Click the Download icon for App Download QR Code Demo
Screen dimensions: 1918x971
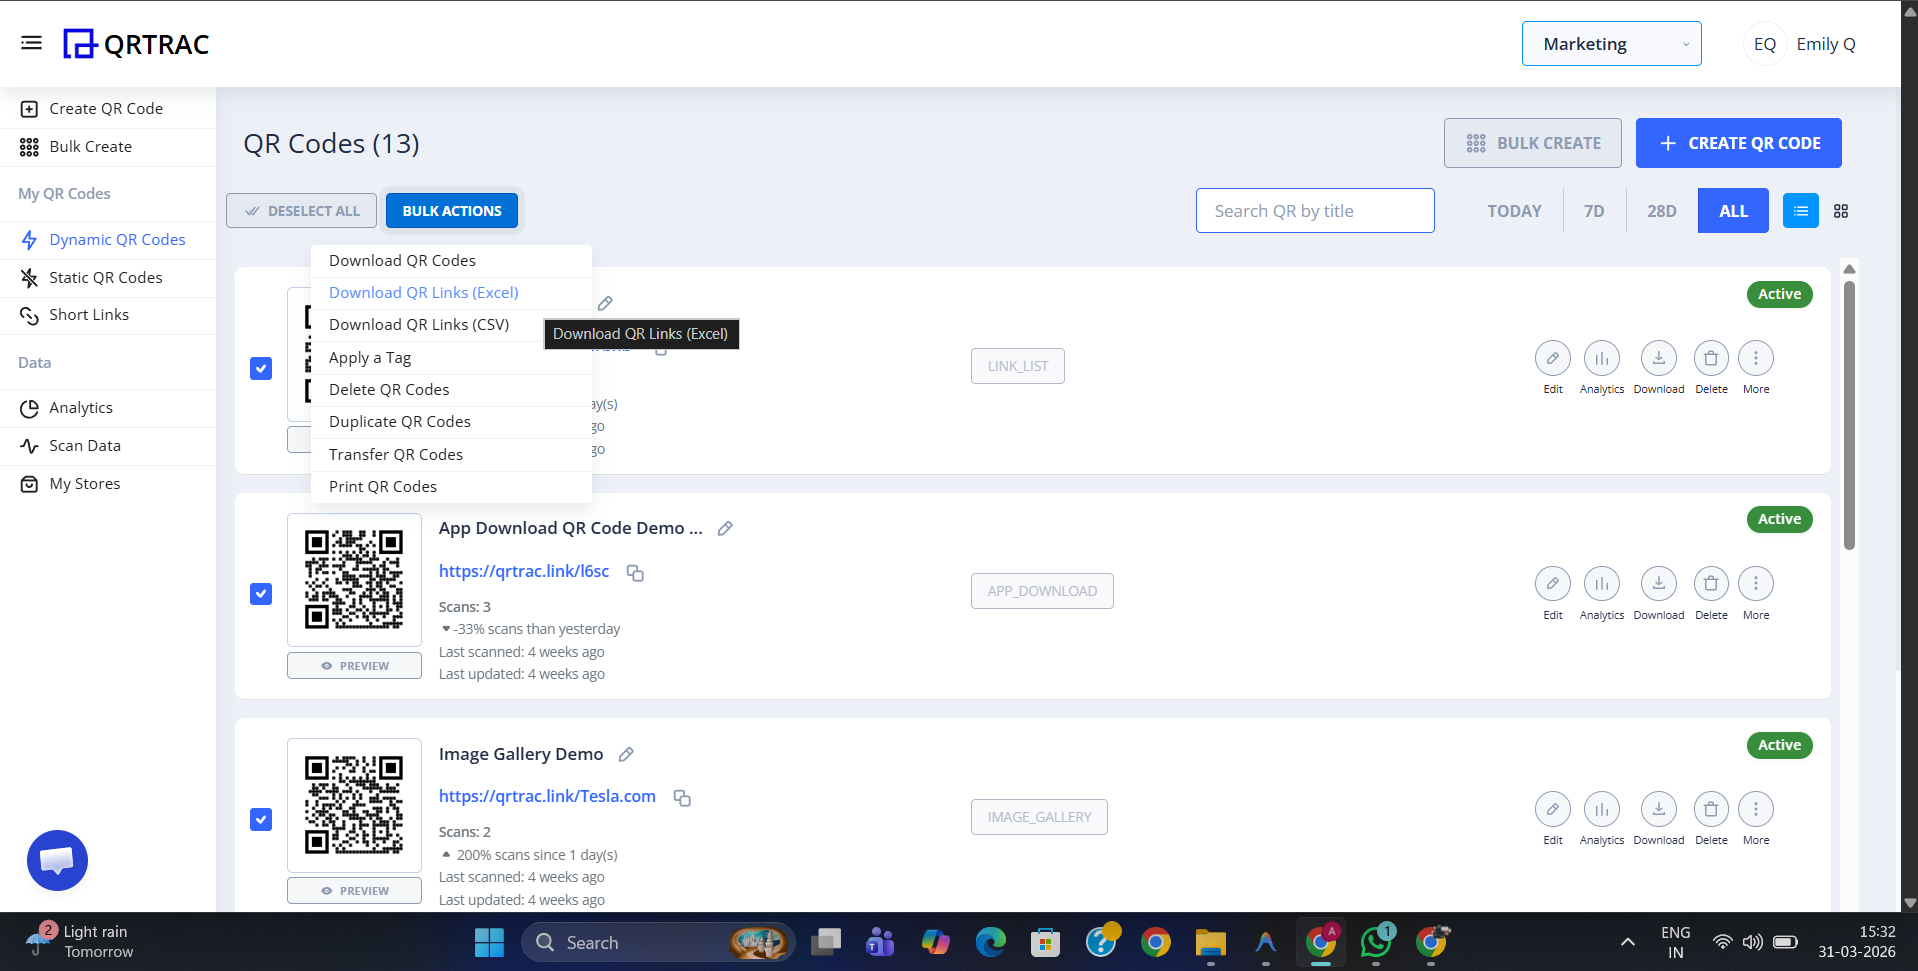[1658, 583]
